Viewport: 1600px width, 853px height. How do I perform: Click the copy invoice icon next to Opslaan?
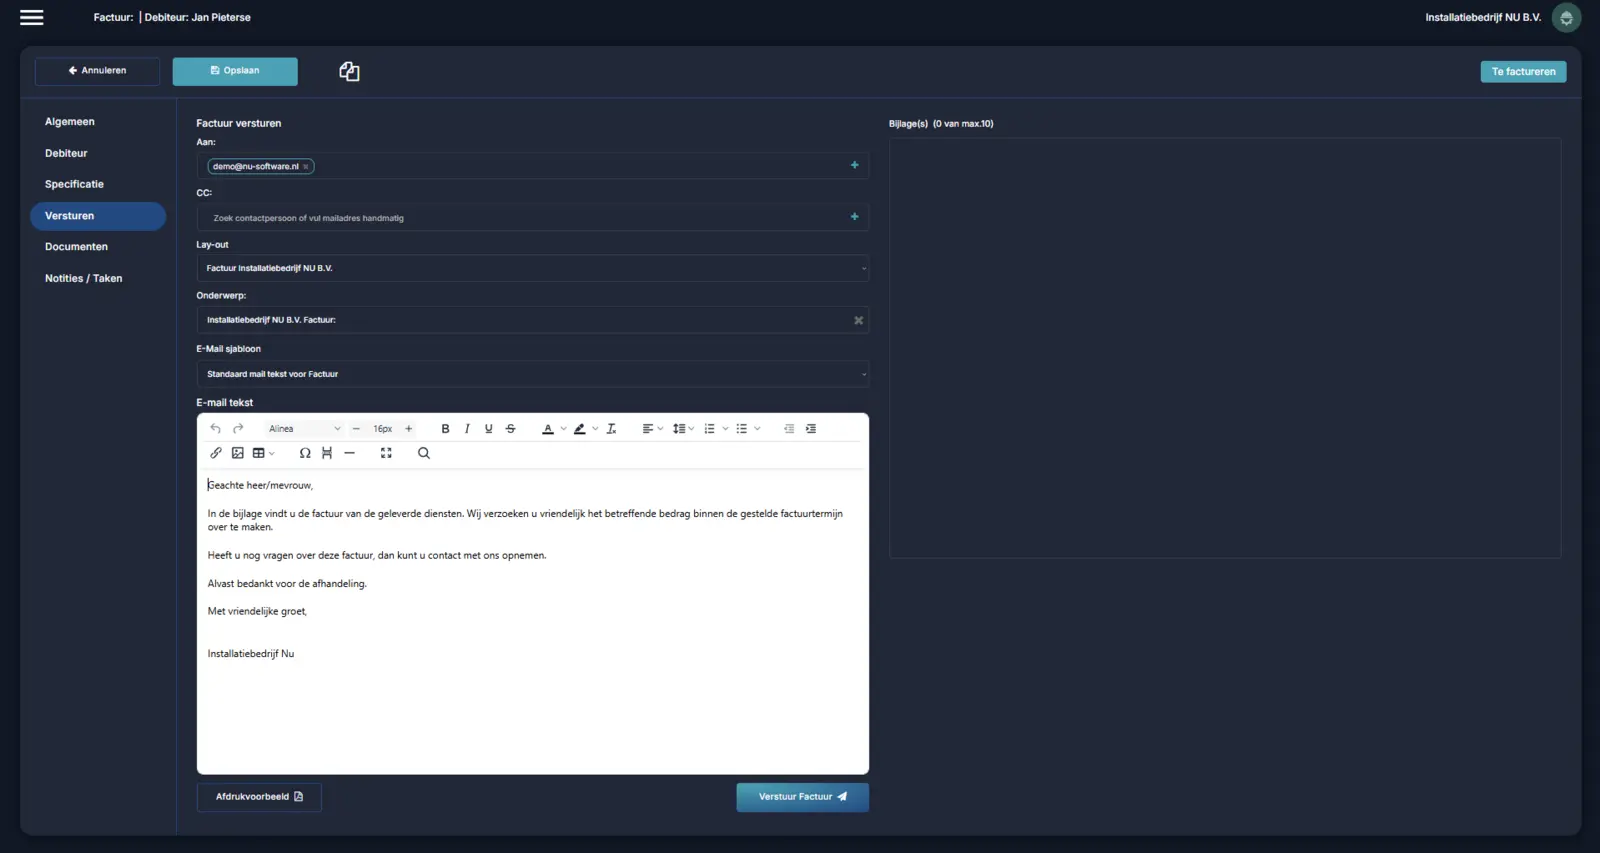(x=349, y=71)
